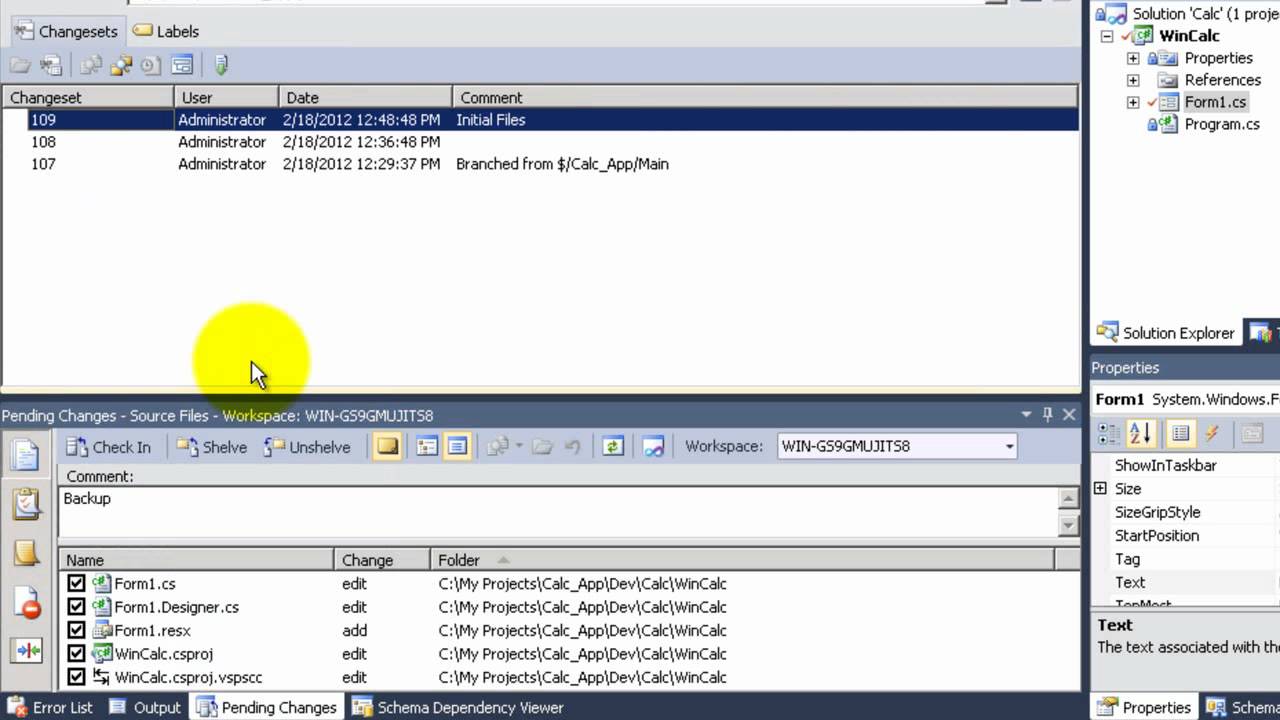Image resolution: width=1280 pixels, height=720 pixels.
Task: Switch to the Changesets tab
Action: point(67,31)
